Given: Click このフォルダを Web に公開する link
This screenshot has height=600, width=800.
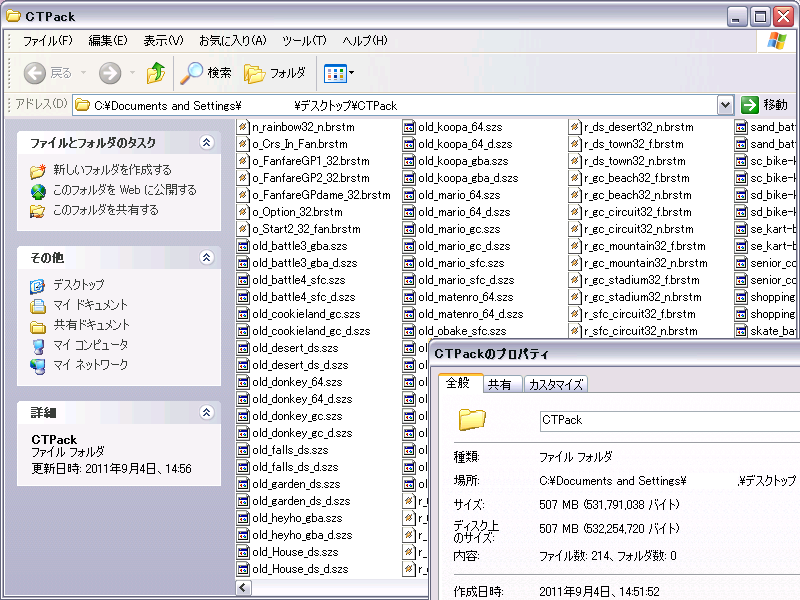Looking at the screenshot, I should 124,190.
